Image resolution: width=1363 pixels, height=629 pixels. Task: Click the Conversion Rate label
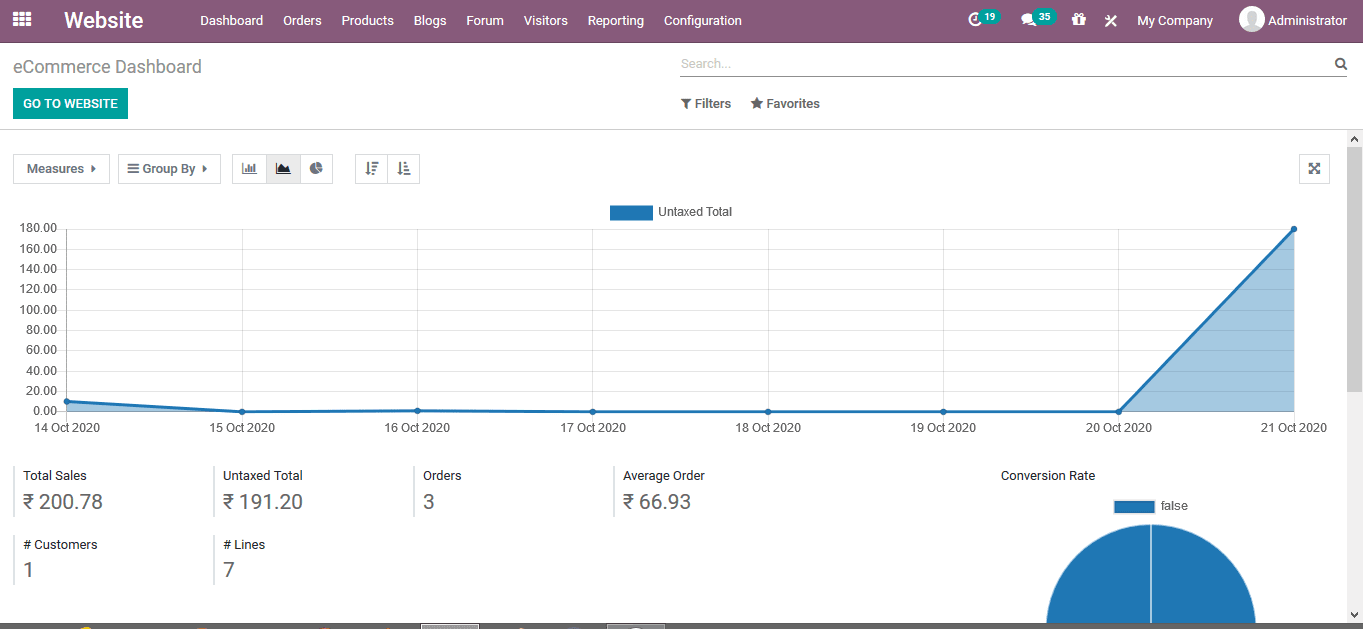coord(1048,476)
